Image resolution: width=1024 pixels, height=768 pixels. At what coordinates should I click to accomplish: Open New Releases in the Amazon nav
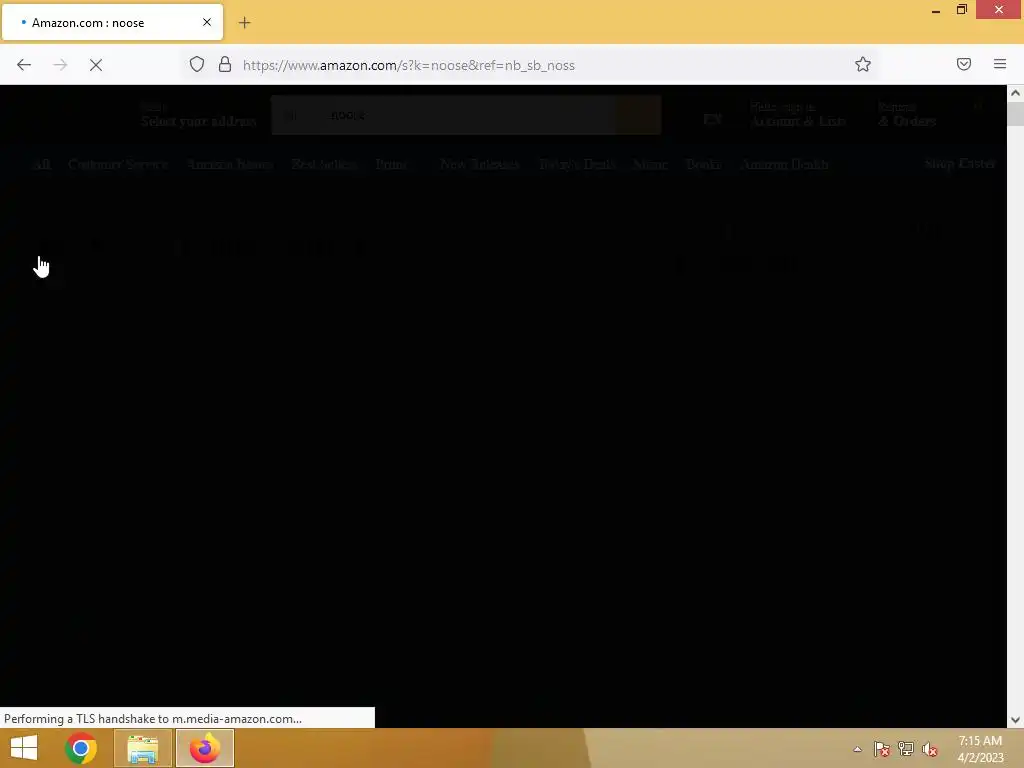pos(479,164)
